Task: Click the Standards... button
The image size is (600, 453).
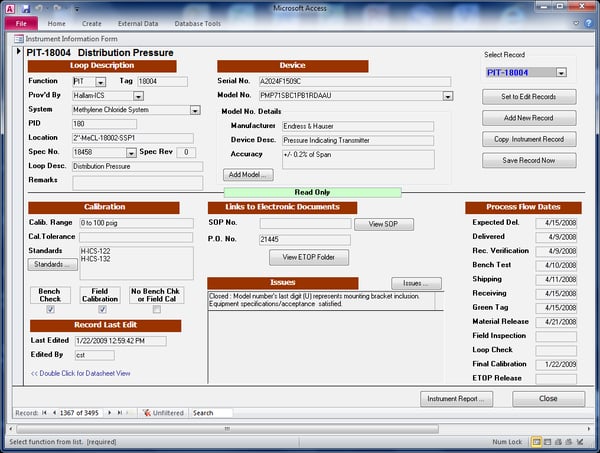Action: pyautogui.click(x=52, y=264)
